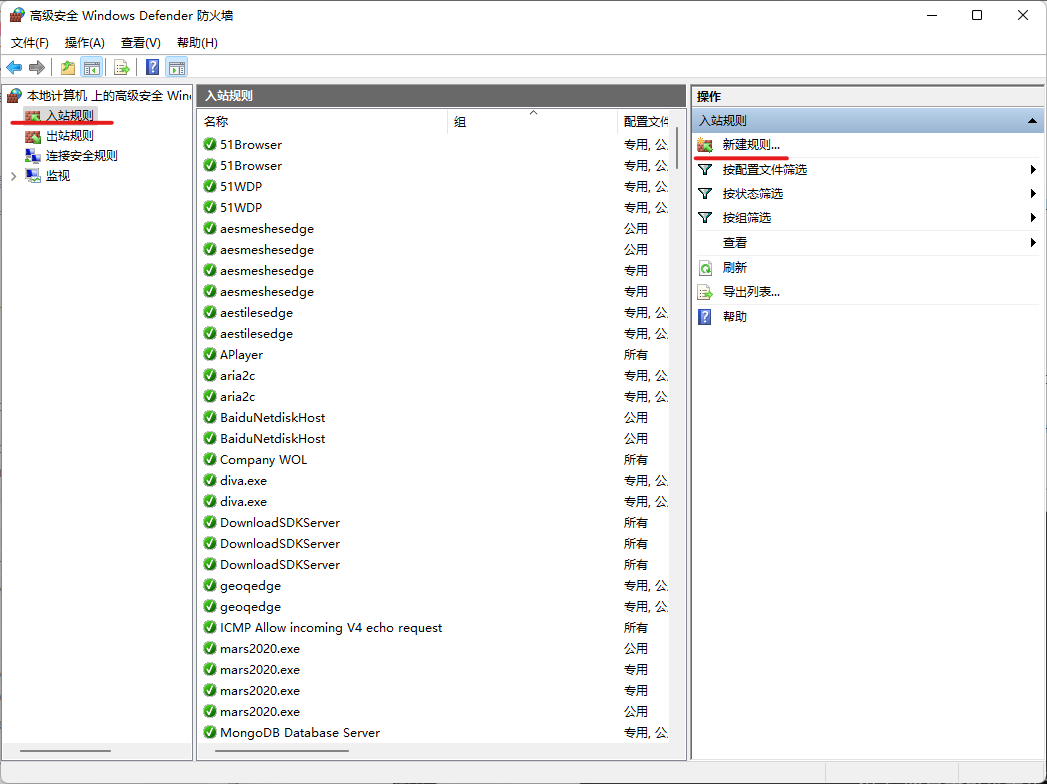The width and height of the screenshot is (1047, 784).
Task: Click the 监视 tree node icon
Action: coord(33,176)
